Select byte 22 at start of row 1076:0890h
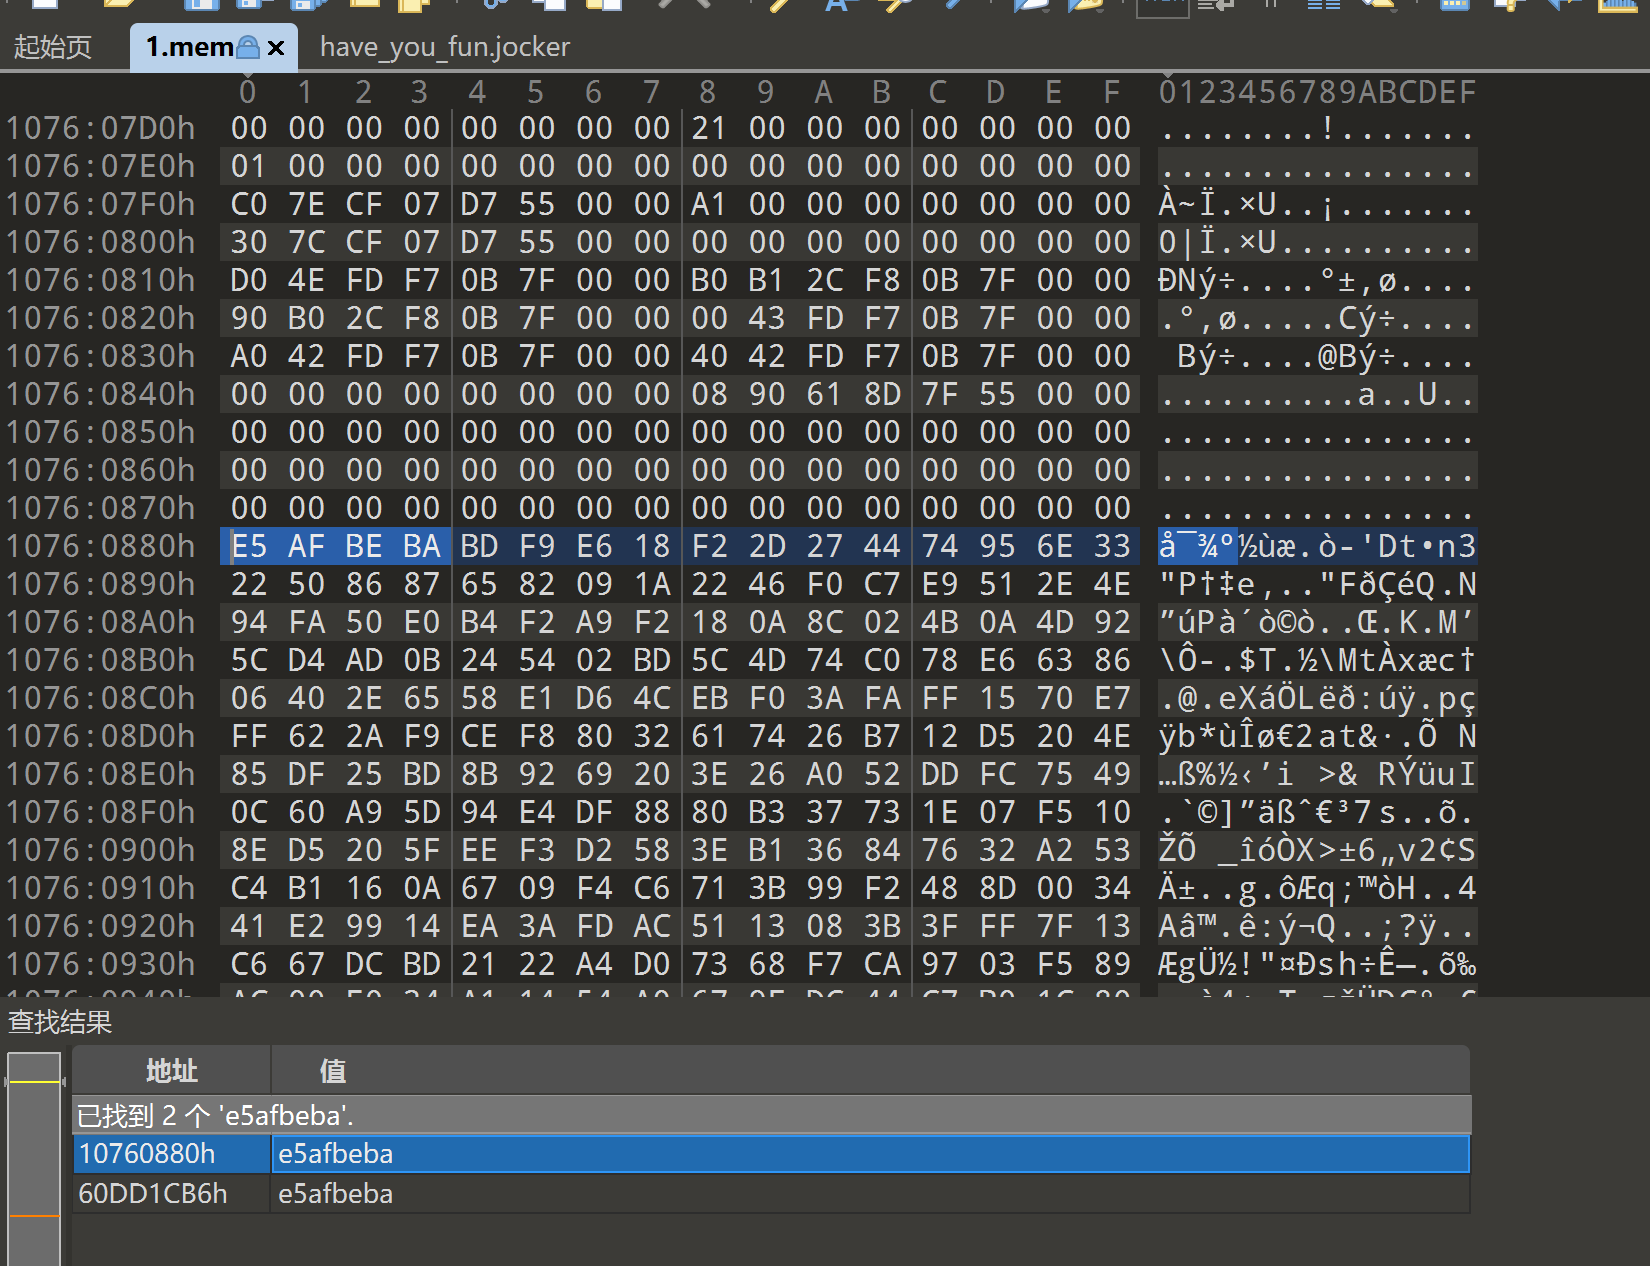This screenshot has width=1650, height=1266. tap(249, 584)
